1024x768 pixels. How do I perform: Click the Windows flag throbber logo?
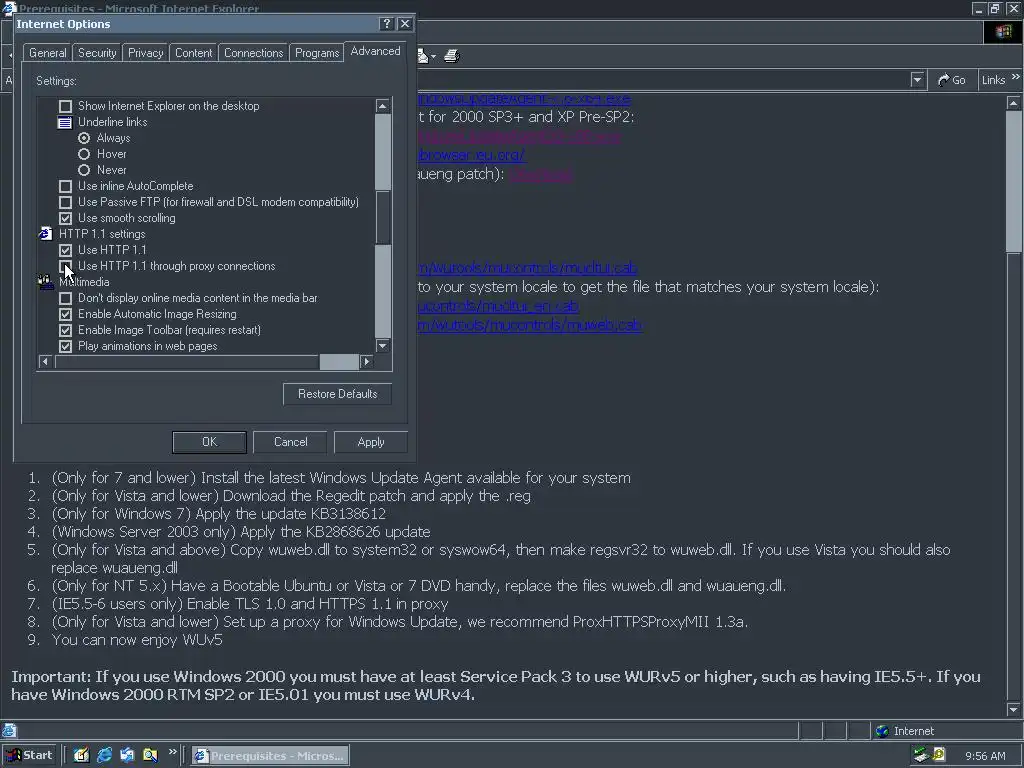[1003, 32]
